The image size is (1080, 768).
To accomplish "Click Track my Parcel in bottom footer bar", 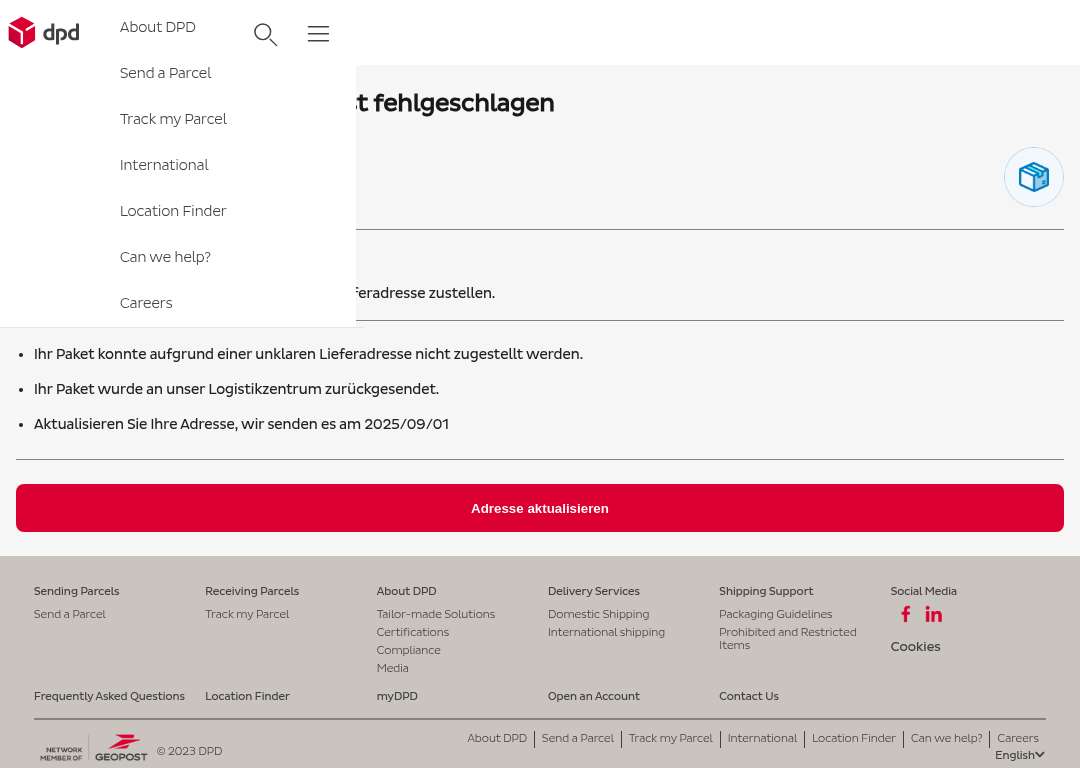I will point(670,738).
